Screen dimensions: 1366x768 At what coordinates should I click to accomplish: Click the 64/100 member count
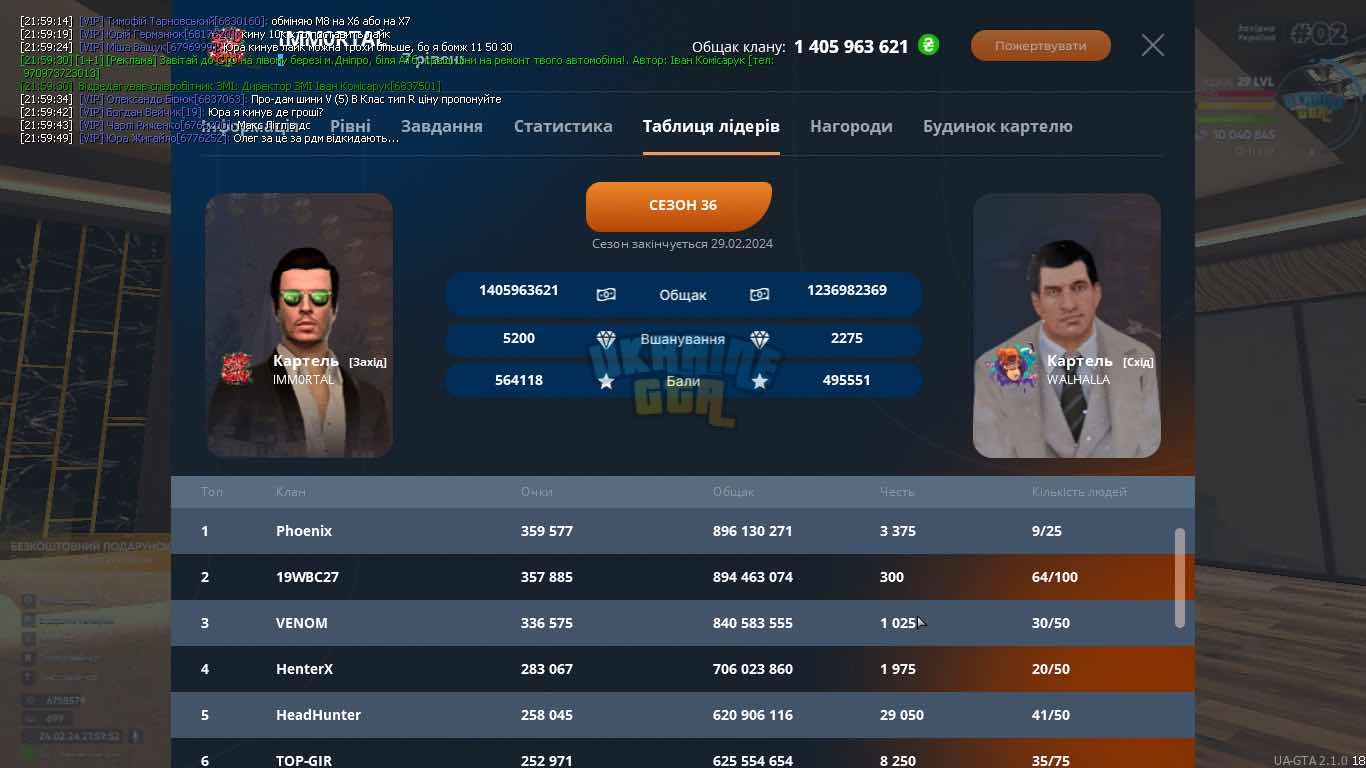[x=1055, y=577]
